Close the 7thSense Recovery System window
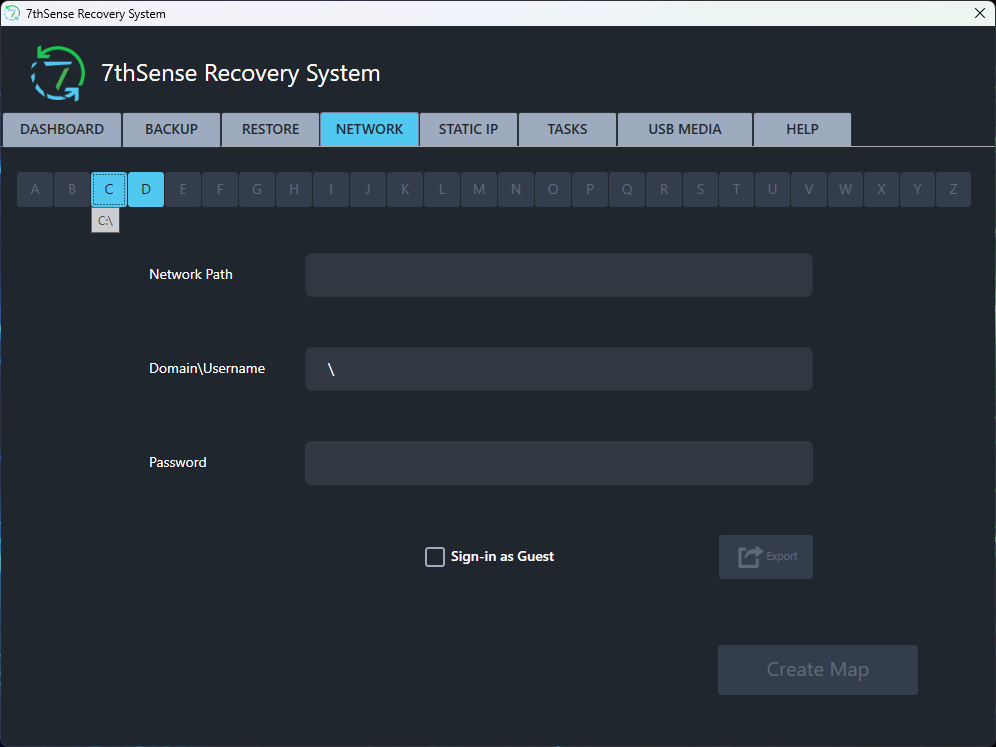The image size is (996, 747). pyautogui.click(x=979, y=13)
